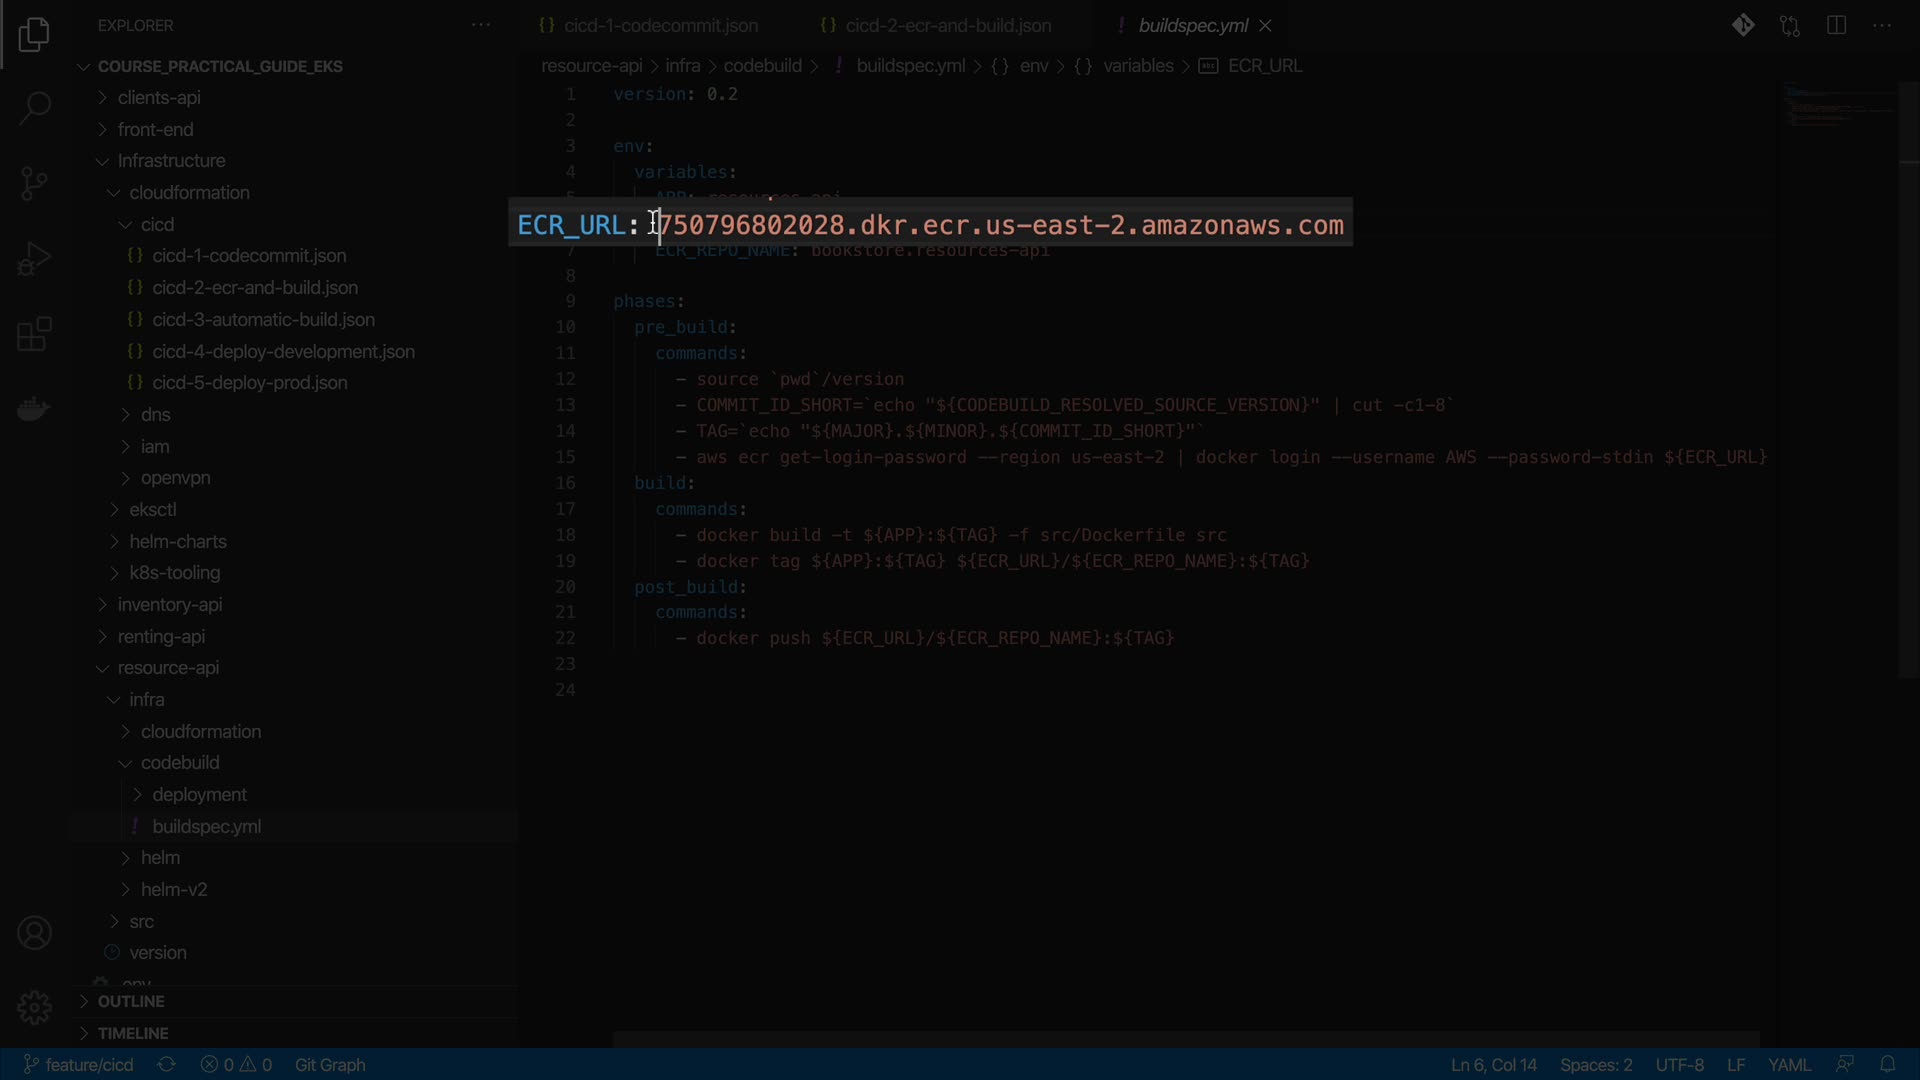This screenshot has height=1080, width=1920.
Task: Click the YAML language mode button
Action: [1788, 1064]
